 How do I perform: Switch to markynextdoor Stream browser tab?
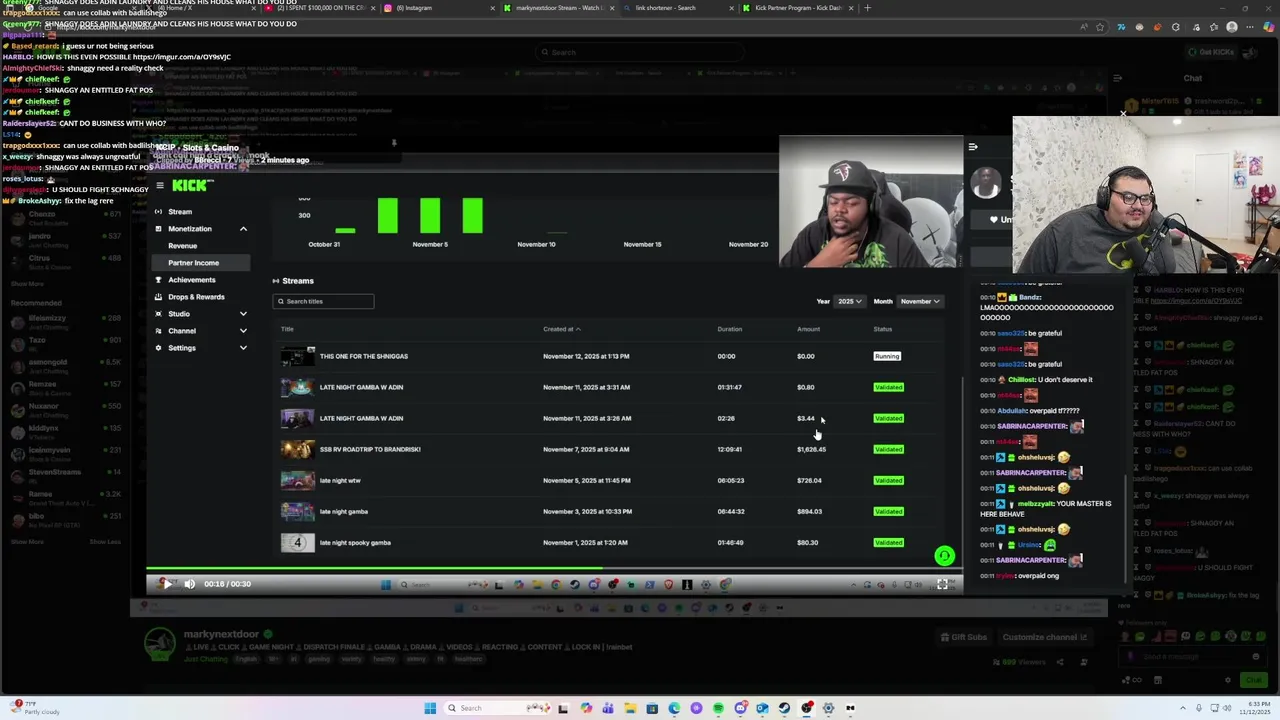click(558, 8)
